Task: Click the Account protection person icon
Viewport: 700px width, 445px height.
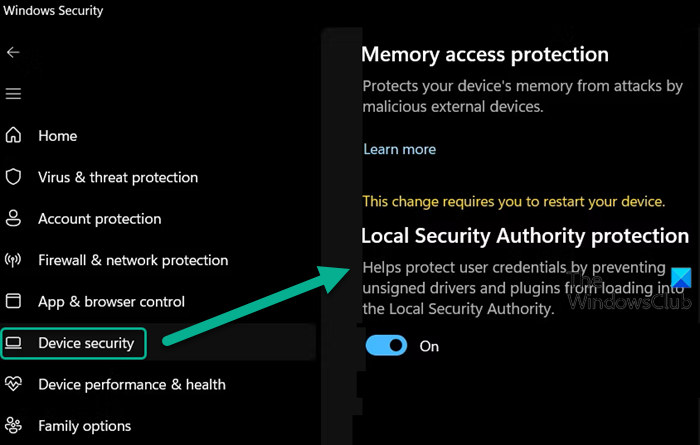Action: pyautogui.click(x=14, y=218)
